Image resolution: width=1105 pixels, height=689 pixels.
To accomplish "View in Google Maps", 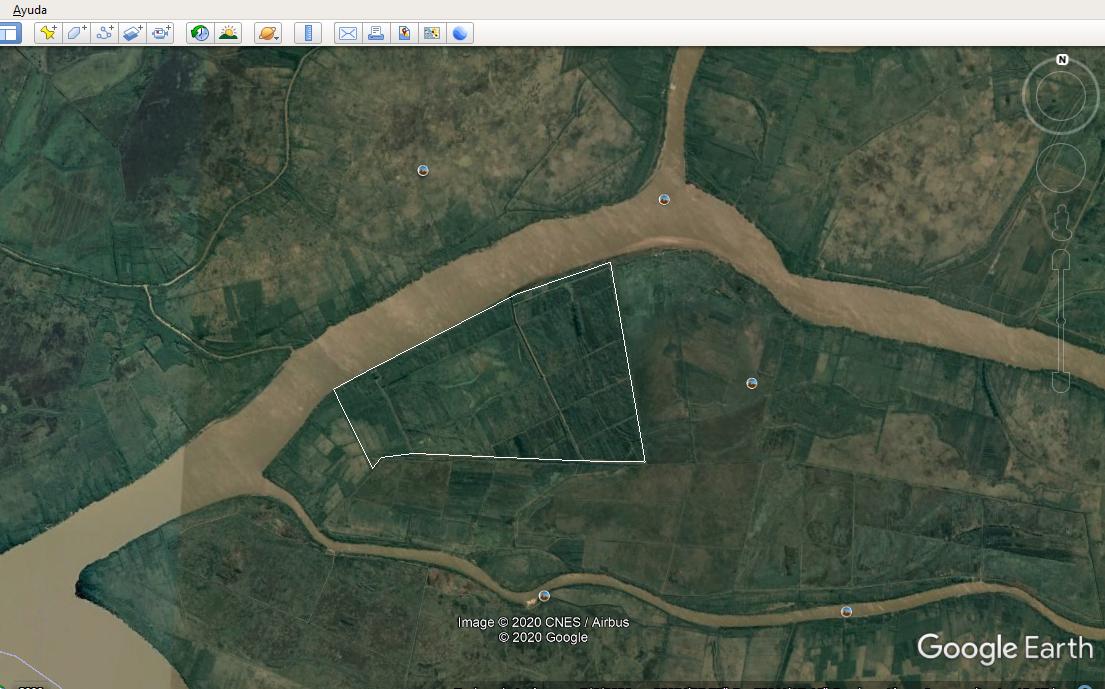I will click(x=432, y=33).
